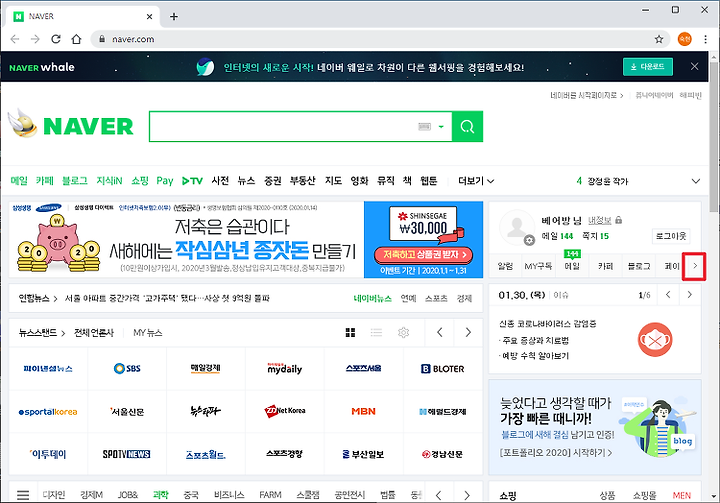Viewport: 720px width, 503px height.
Task: Select the 카페 tab in user panel
Action: point(605,266)
